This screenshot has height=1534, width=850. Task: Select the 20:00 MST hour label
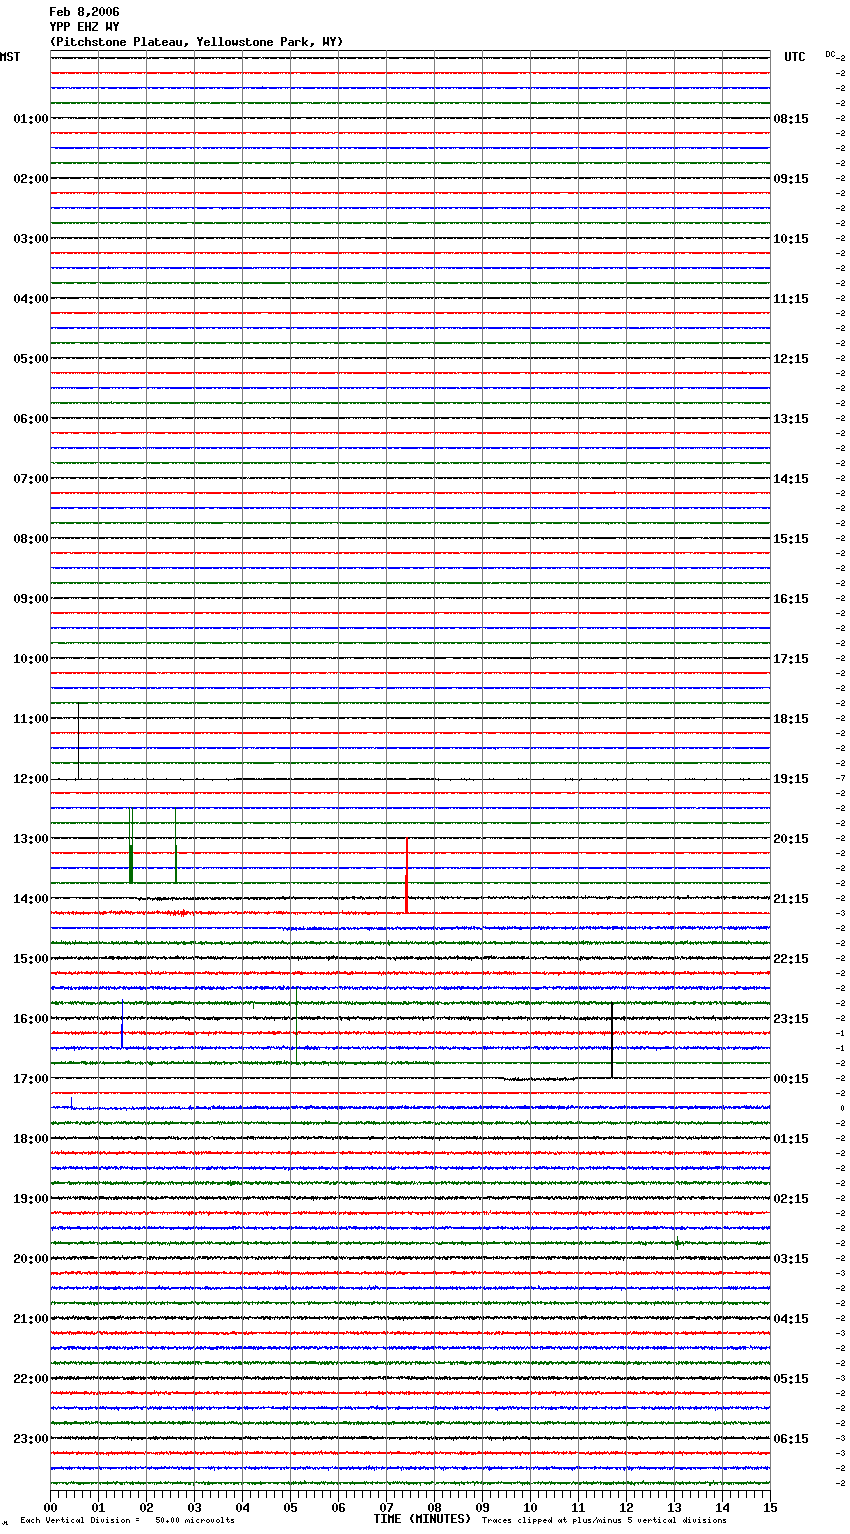[31, 1259]
